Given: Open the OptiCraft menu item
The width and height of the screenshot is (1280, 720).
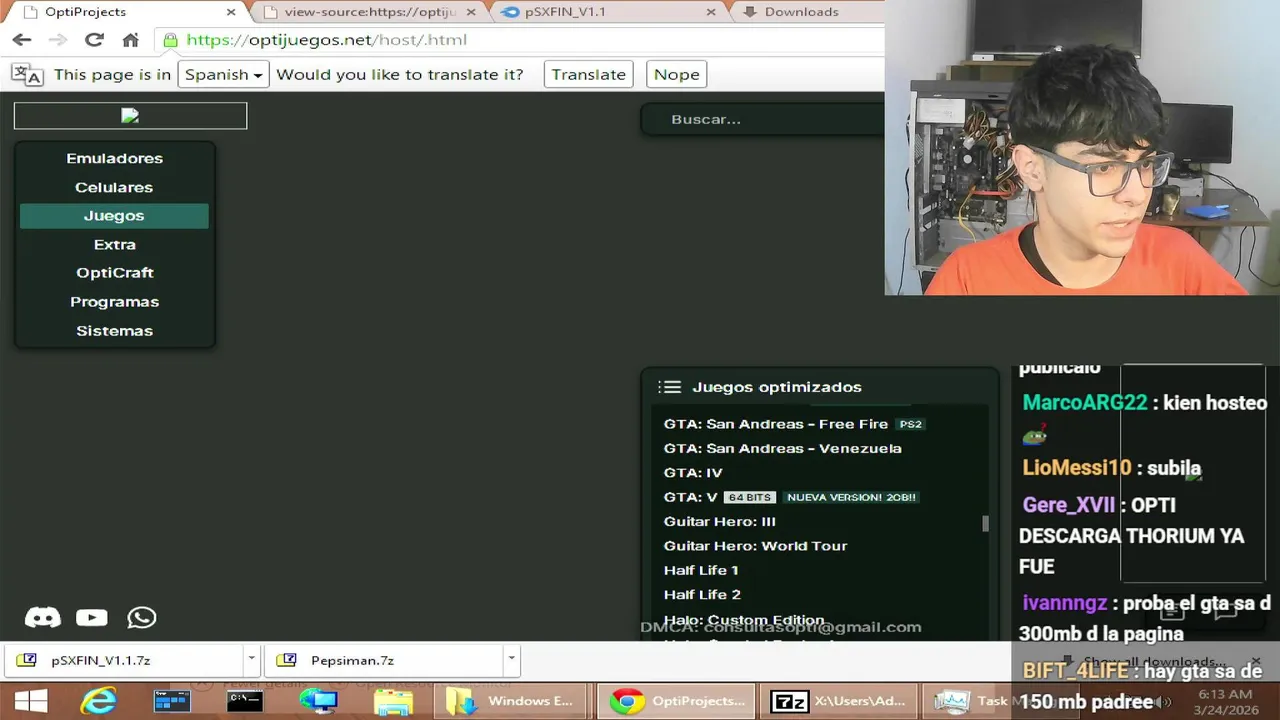Looking at the screenshot, I should pyautogui.click(x=114, y=272).
